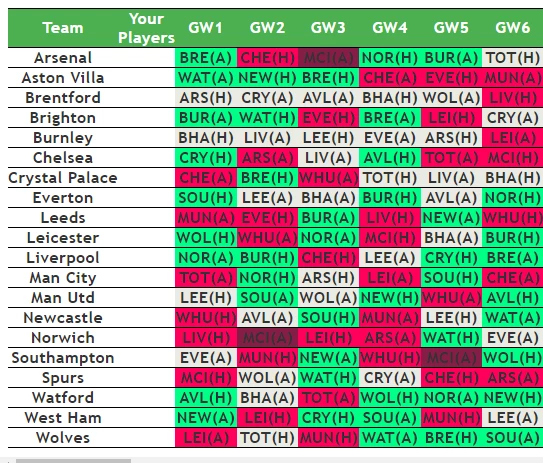This screenshot has width=543, height=463.
Task: Click the Team column header
Action: (63, 28)
